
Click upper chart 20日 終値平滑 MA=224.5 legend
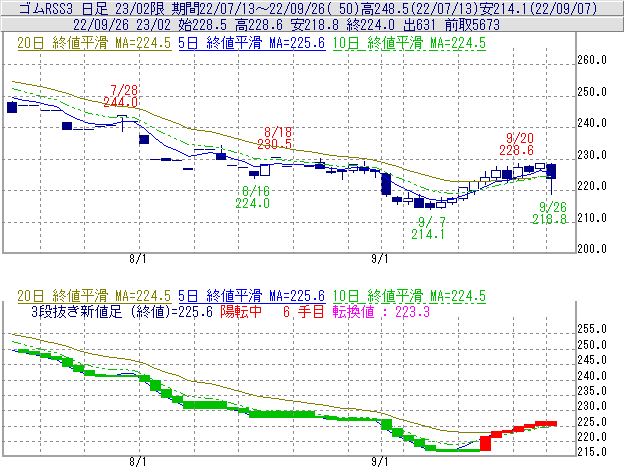(x=94, y=43)
